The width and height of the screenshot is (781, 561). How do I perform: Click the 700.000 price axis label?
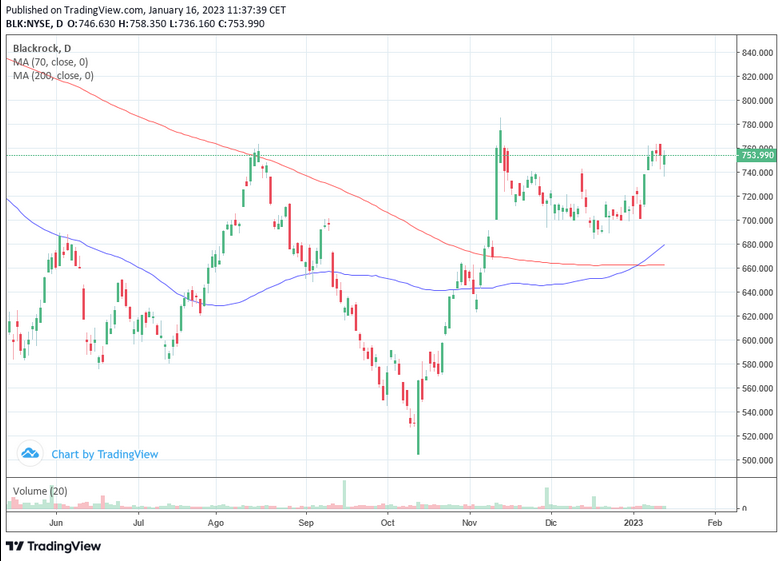click(x=757, y=221)
